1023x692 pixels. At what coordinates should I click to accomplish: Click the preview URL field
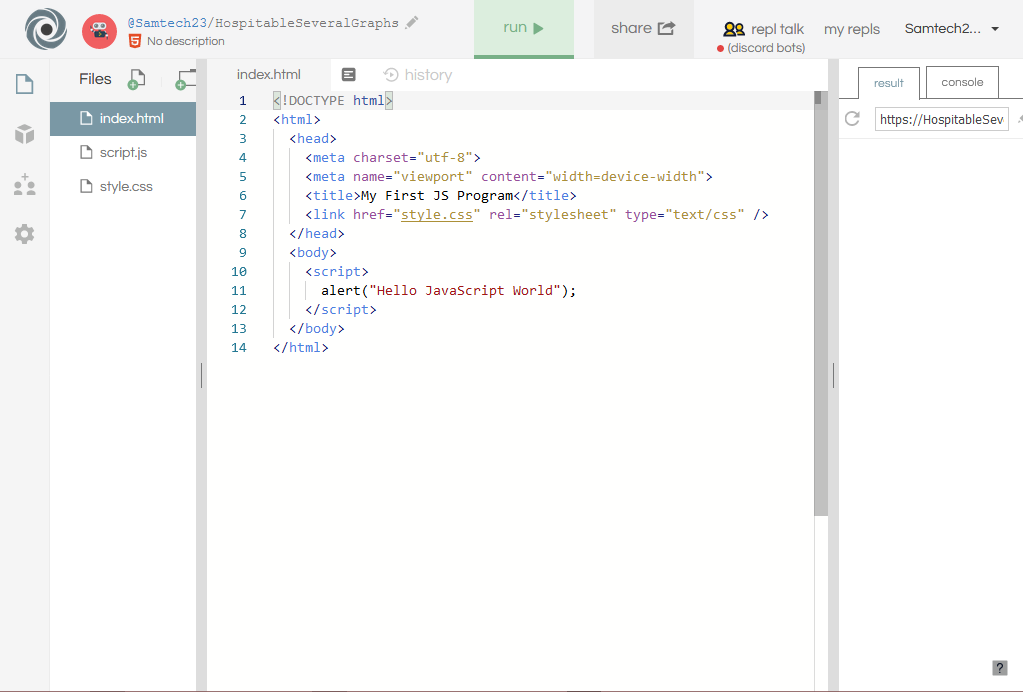941,119
